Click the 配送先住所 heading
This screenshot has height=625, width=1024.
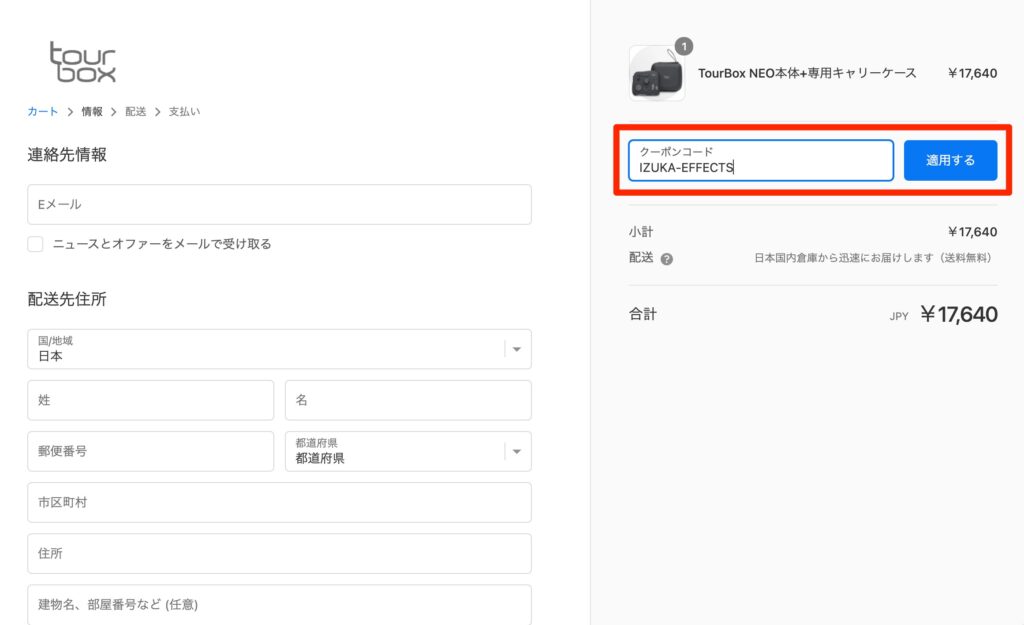[x=67, y=299]
